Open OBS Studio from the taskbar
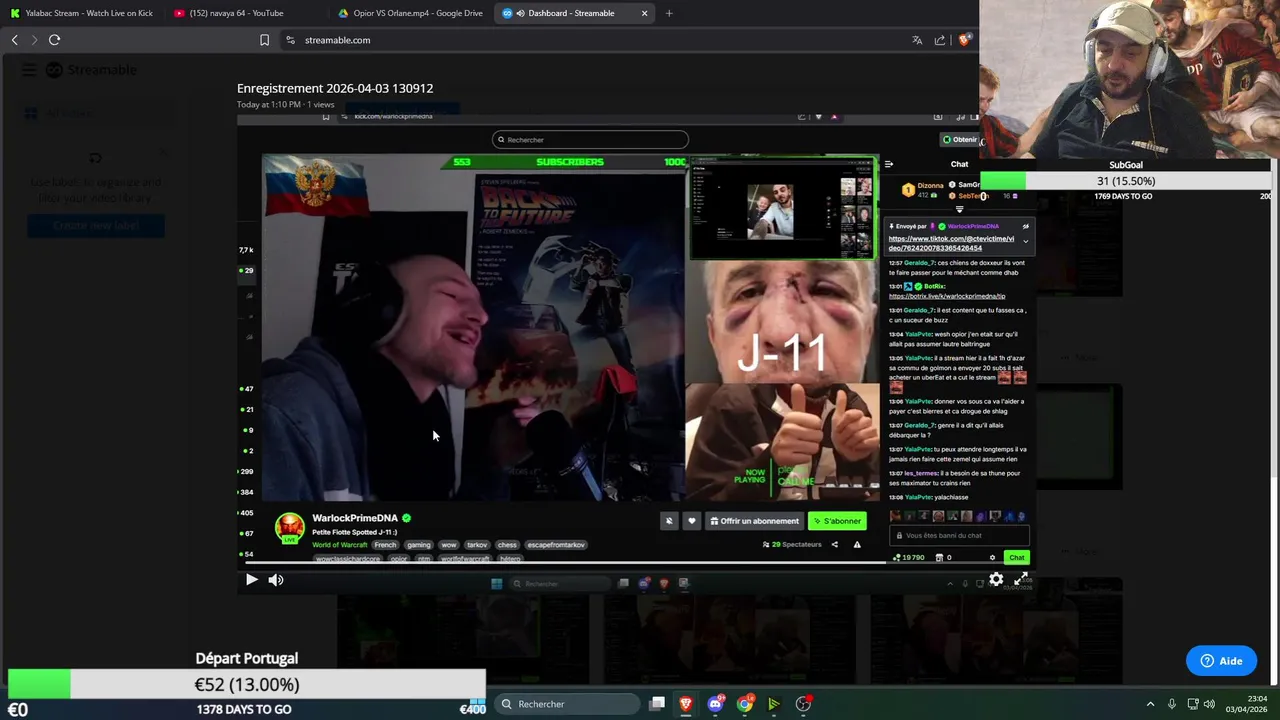The image size is (1280, 720). 803,704
